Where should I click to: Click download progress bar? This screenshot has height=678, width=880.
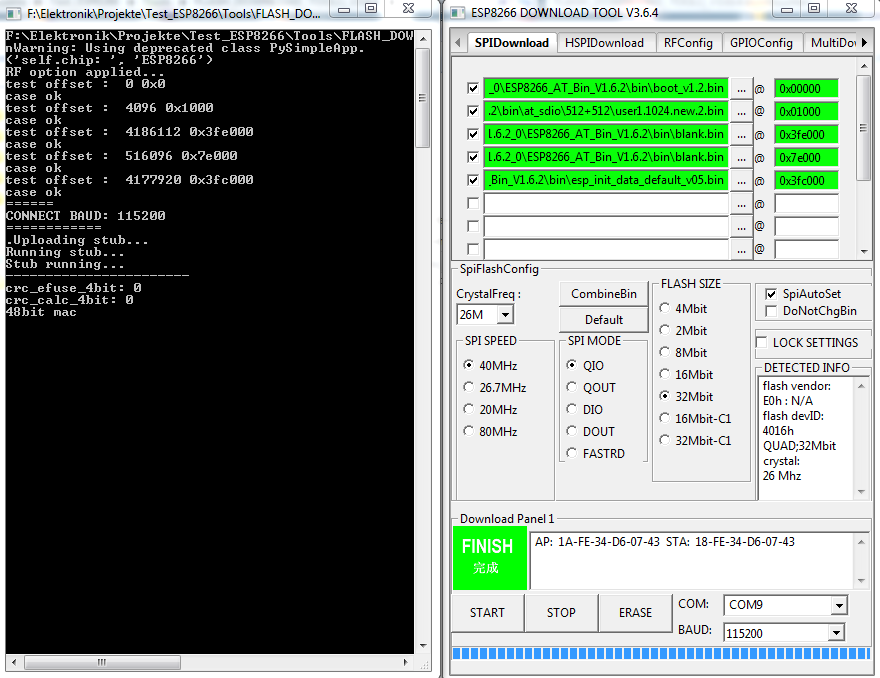tap(661, 653)
